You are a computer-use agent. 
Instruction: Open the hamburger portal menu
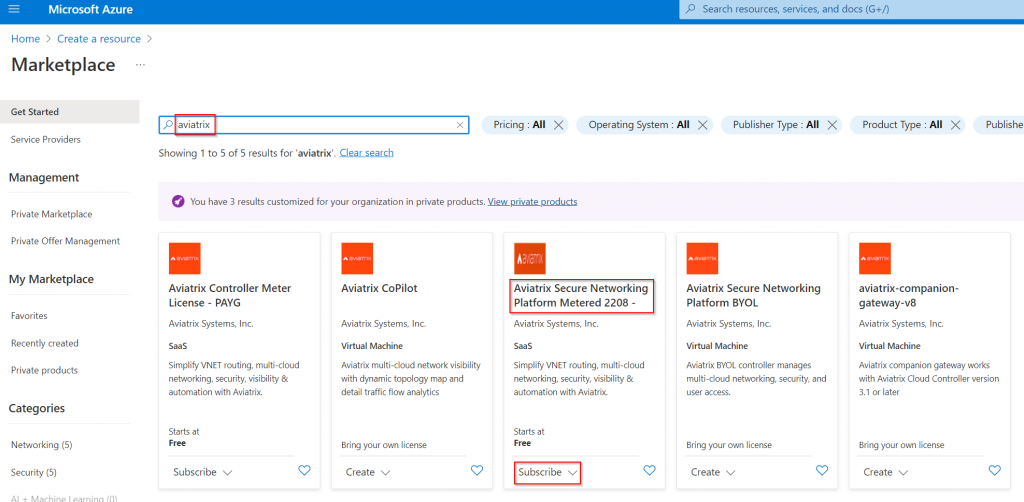(x=14, y=9)
